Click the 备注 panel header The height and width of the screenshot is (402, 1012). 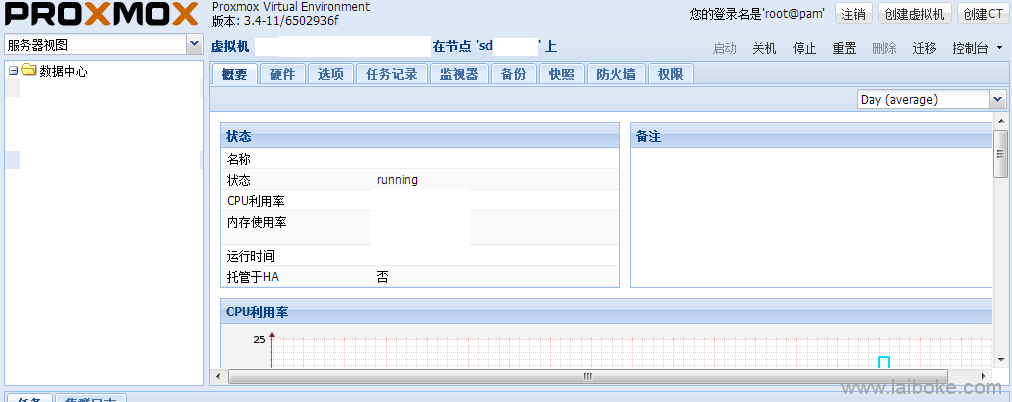tap(811, 137)
